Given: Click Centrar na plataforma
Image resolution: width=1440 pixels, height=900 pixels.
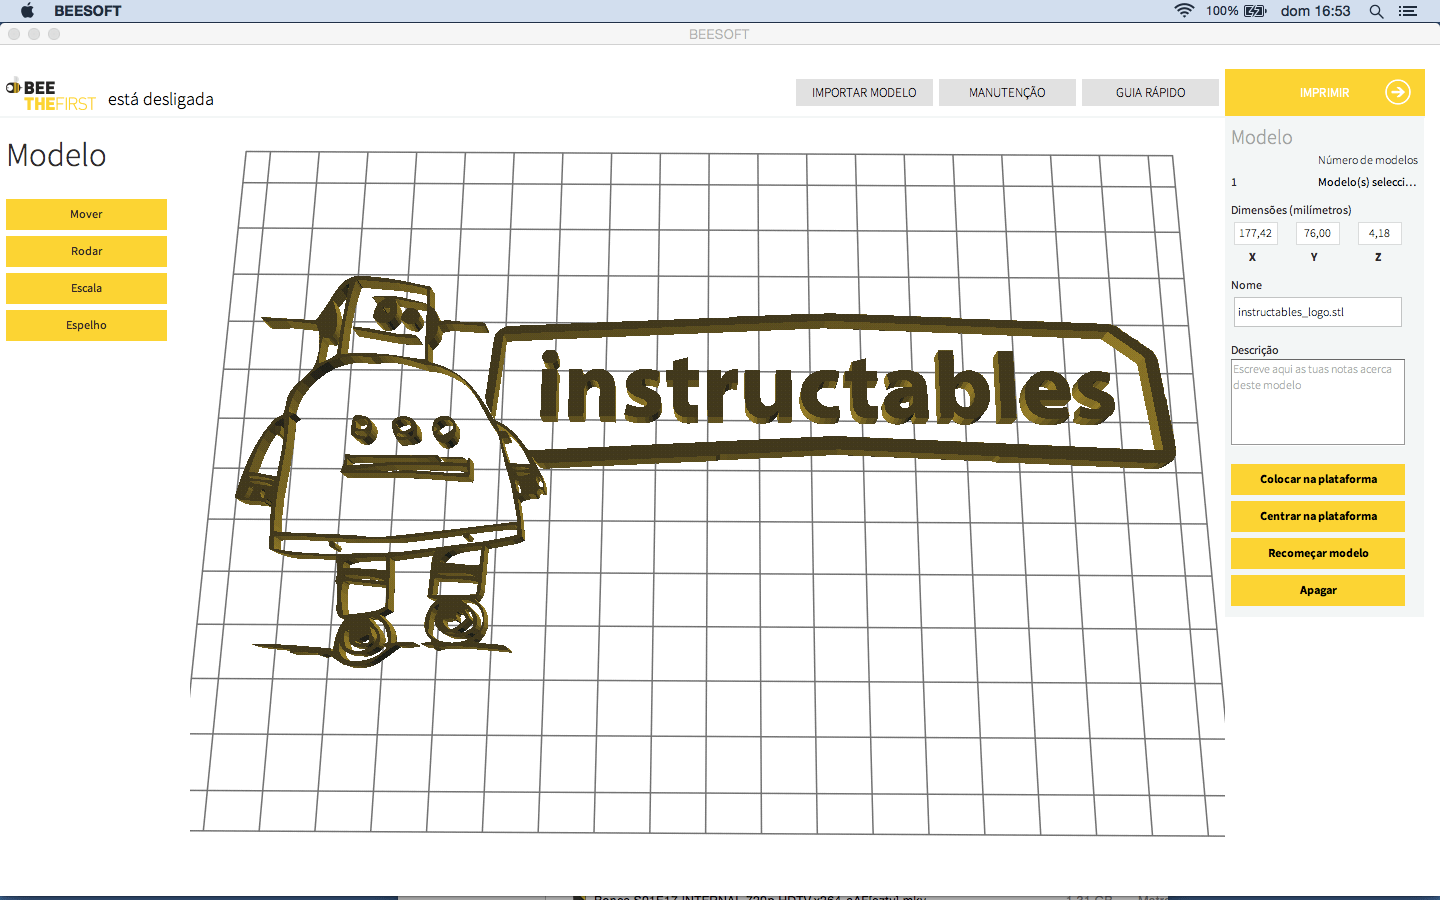Looking at the screenshot, I should 1317,516.
